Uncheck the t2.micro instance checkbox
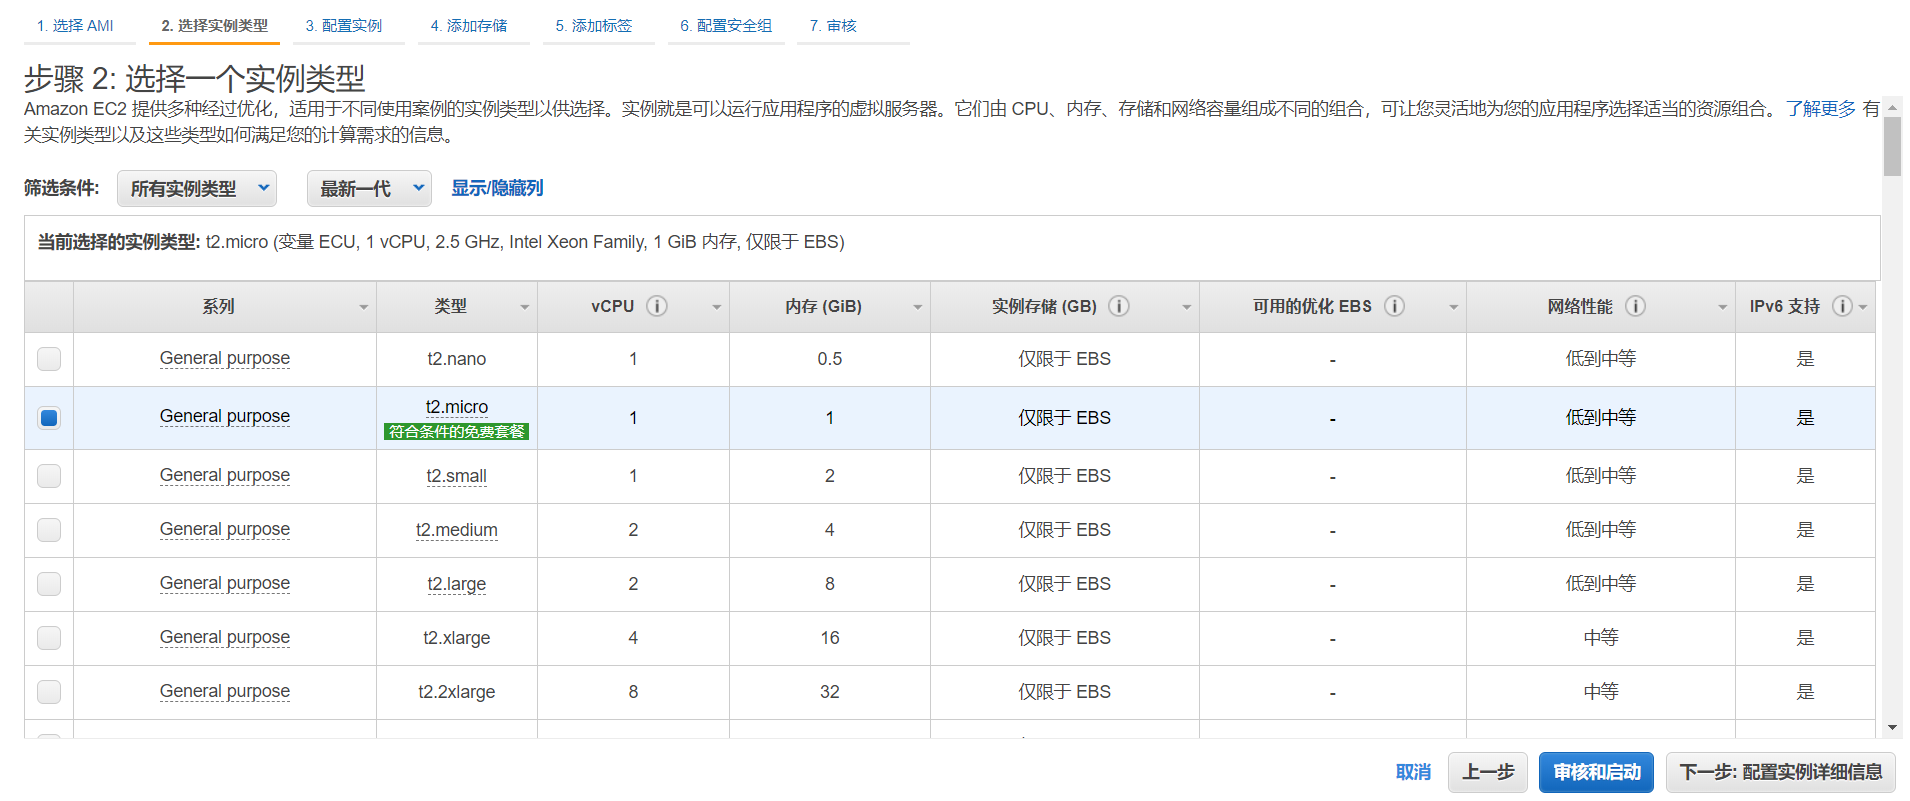The height and width of the screenshot is (801, 1910). 49,418
